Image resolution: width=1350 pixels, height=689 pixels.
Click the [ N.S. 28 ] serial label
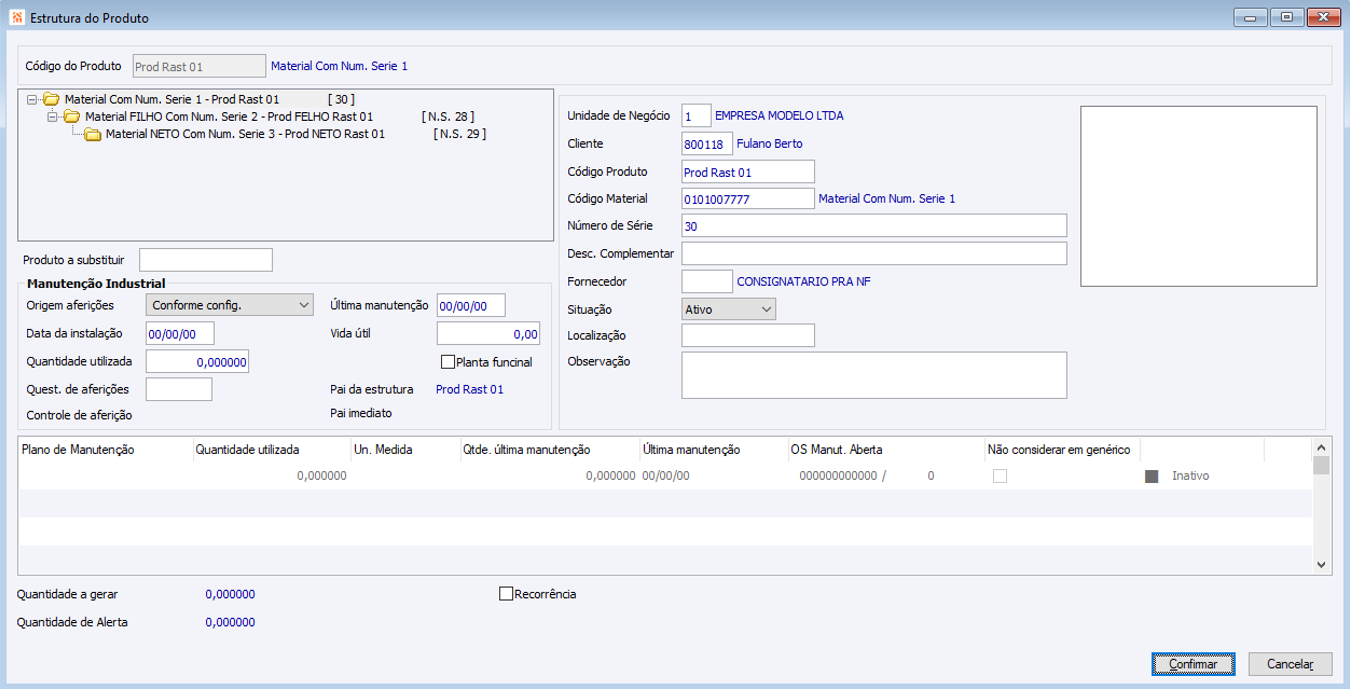[x=448, y=116]
